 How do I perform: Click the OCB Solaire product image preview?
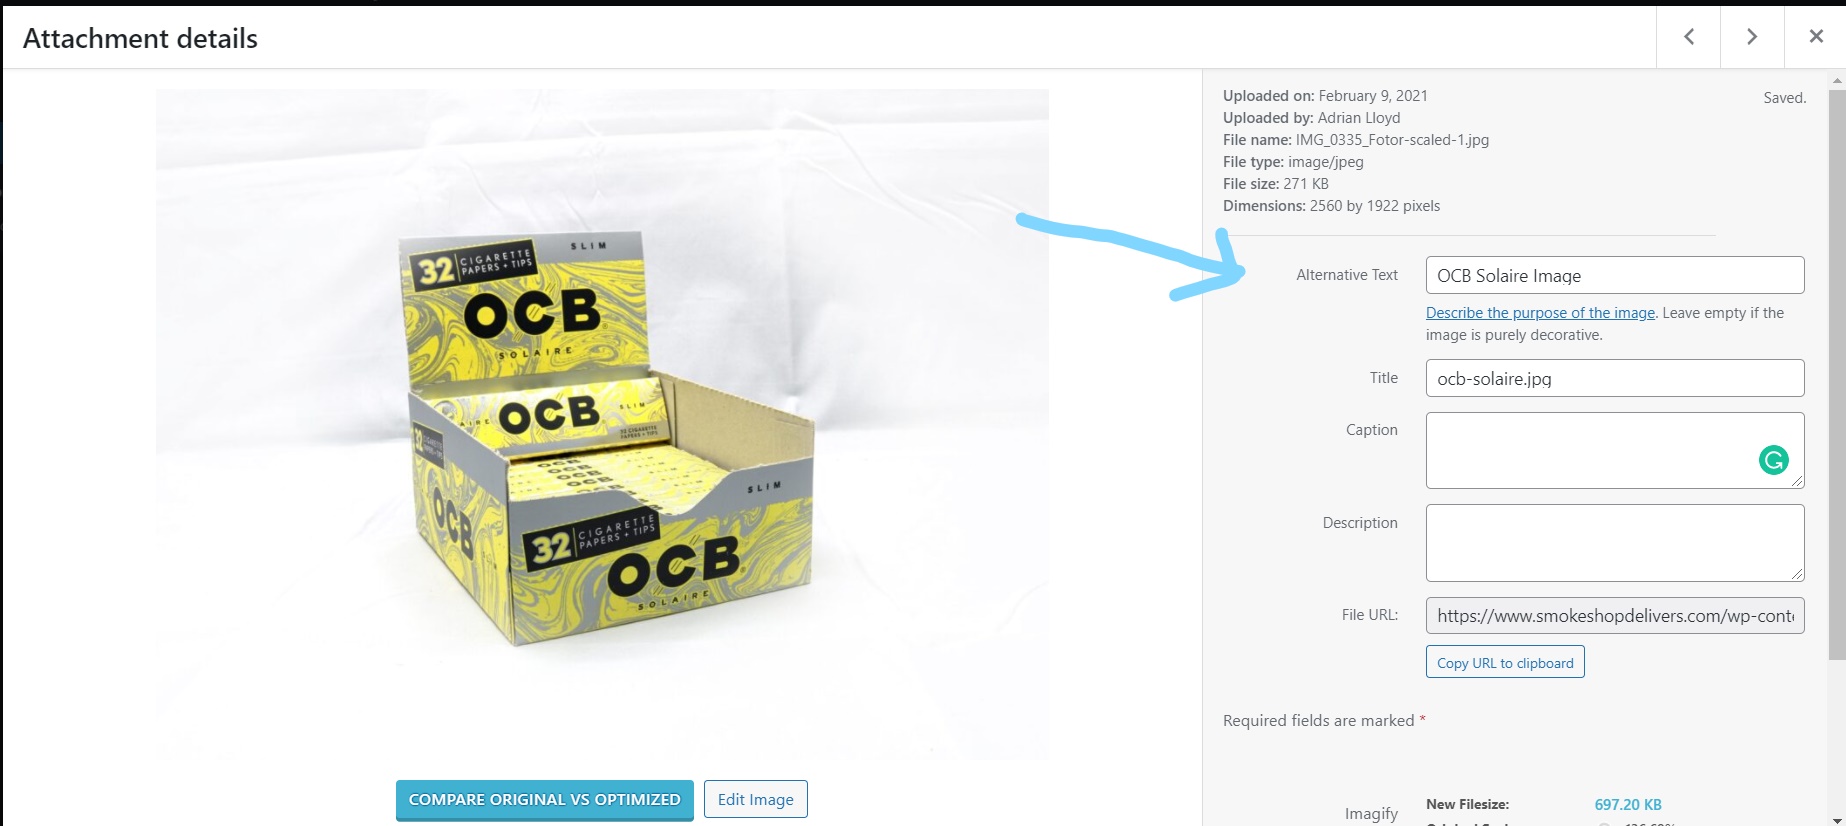coord(602,424)
